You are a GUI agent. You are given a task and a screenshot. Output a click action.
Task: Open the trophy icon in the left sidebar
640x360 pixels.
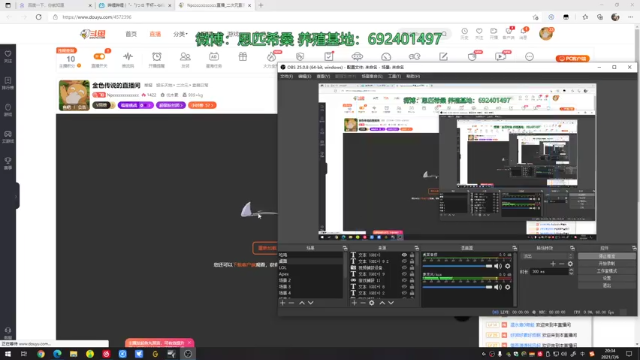pos(8,161)
